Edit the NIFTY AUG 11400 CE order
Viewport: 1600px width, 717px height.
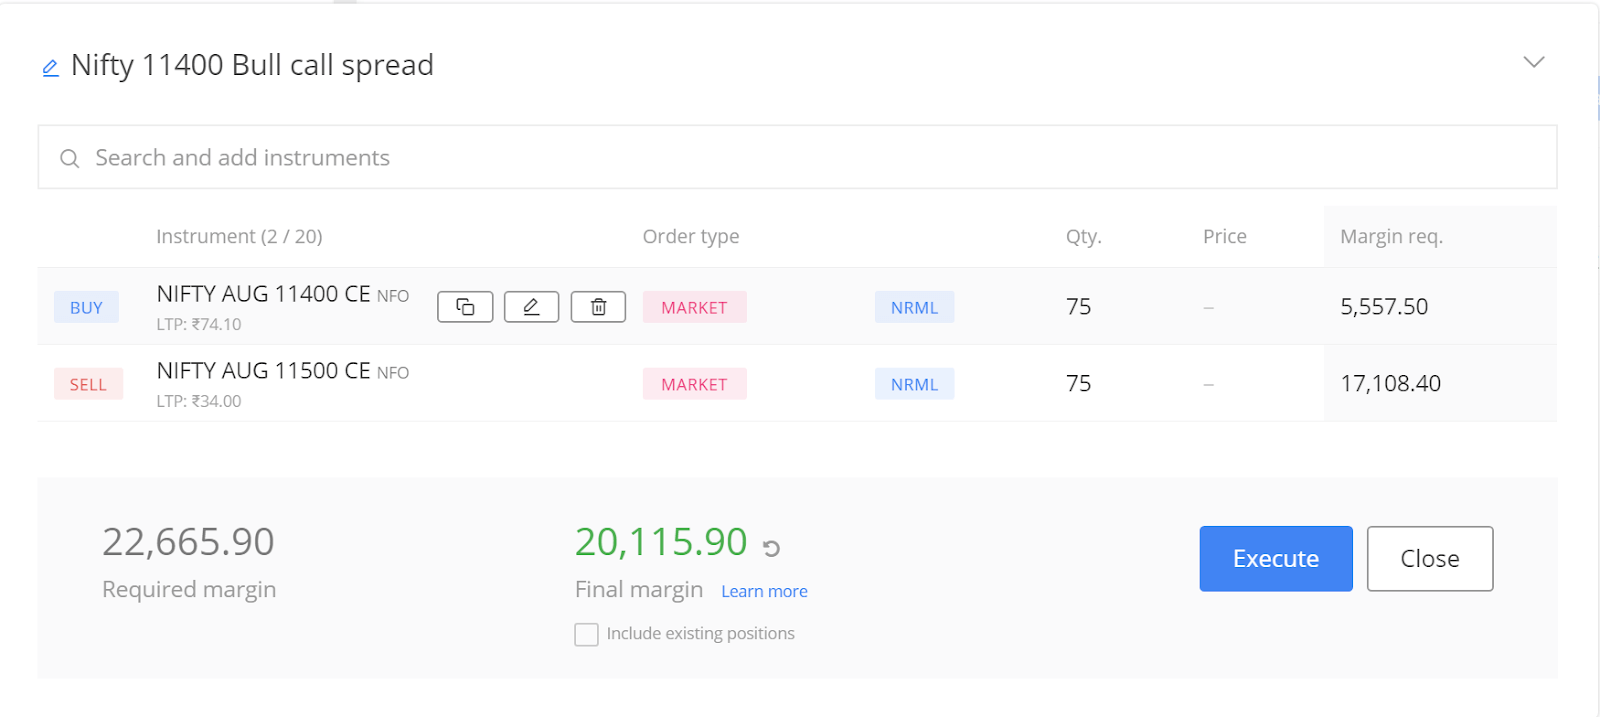(531, 307)
